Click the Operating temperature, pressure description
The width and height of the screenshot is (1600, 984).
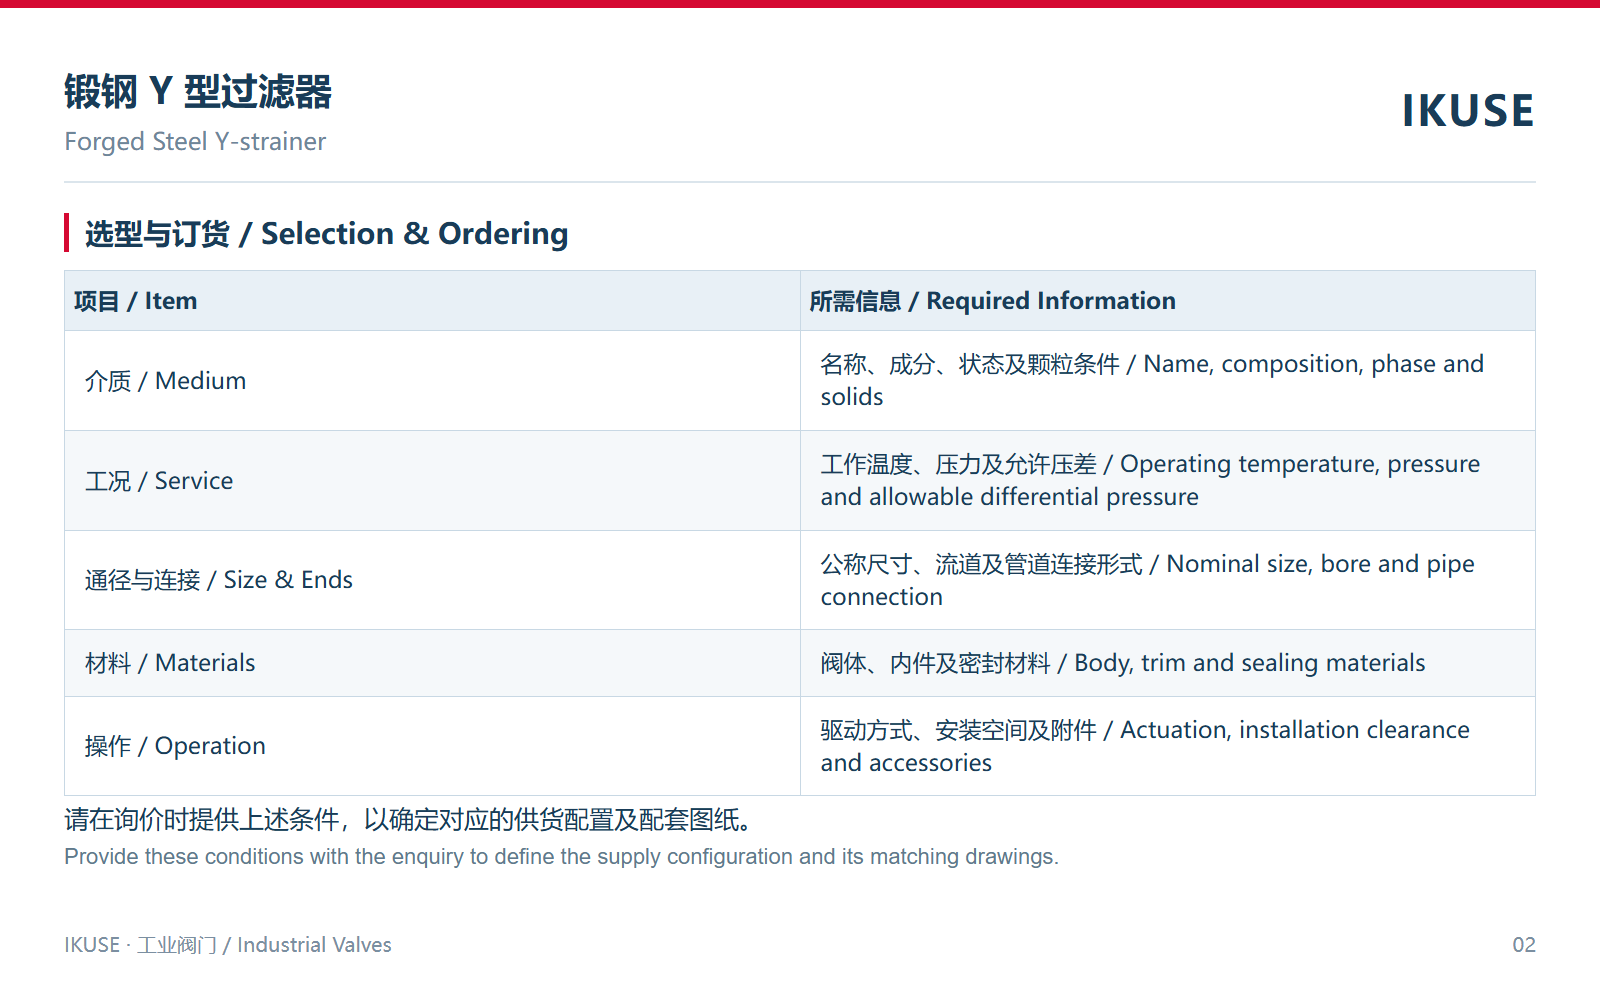pyautogui.click(x=1150, y=480)
